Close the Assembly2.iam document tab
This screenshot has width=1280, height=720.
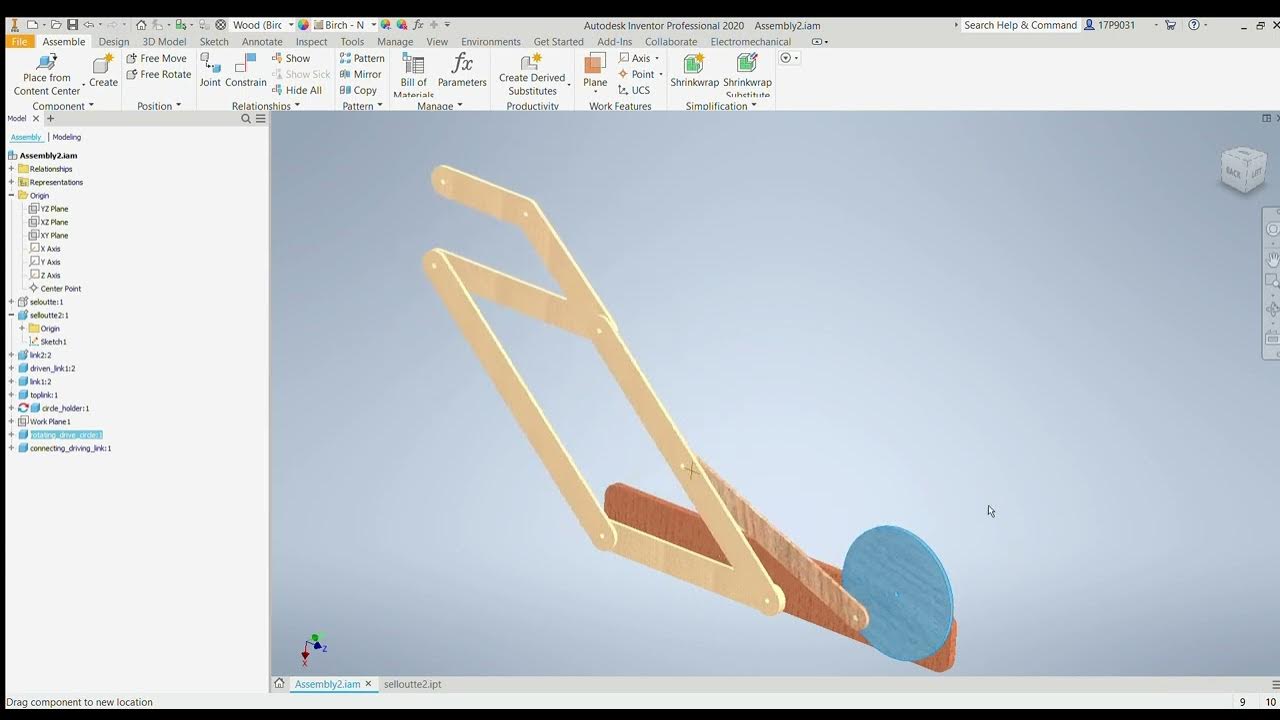[x=368, y=684]
